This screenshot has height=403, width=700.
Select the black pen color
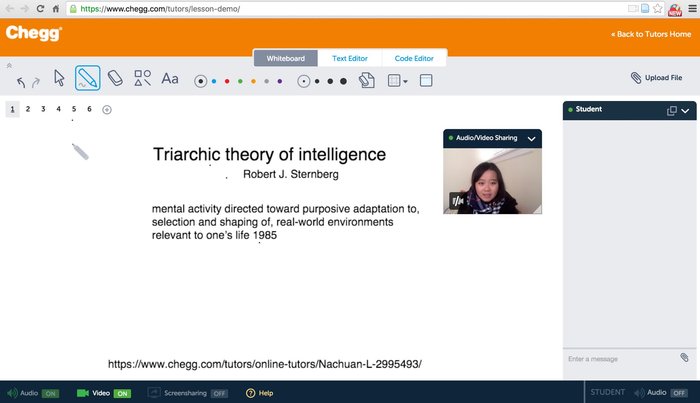pyautogui.click(x=200, y=81)
